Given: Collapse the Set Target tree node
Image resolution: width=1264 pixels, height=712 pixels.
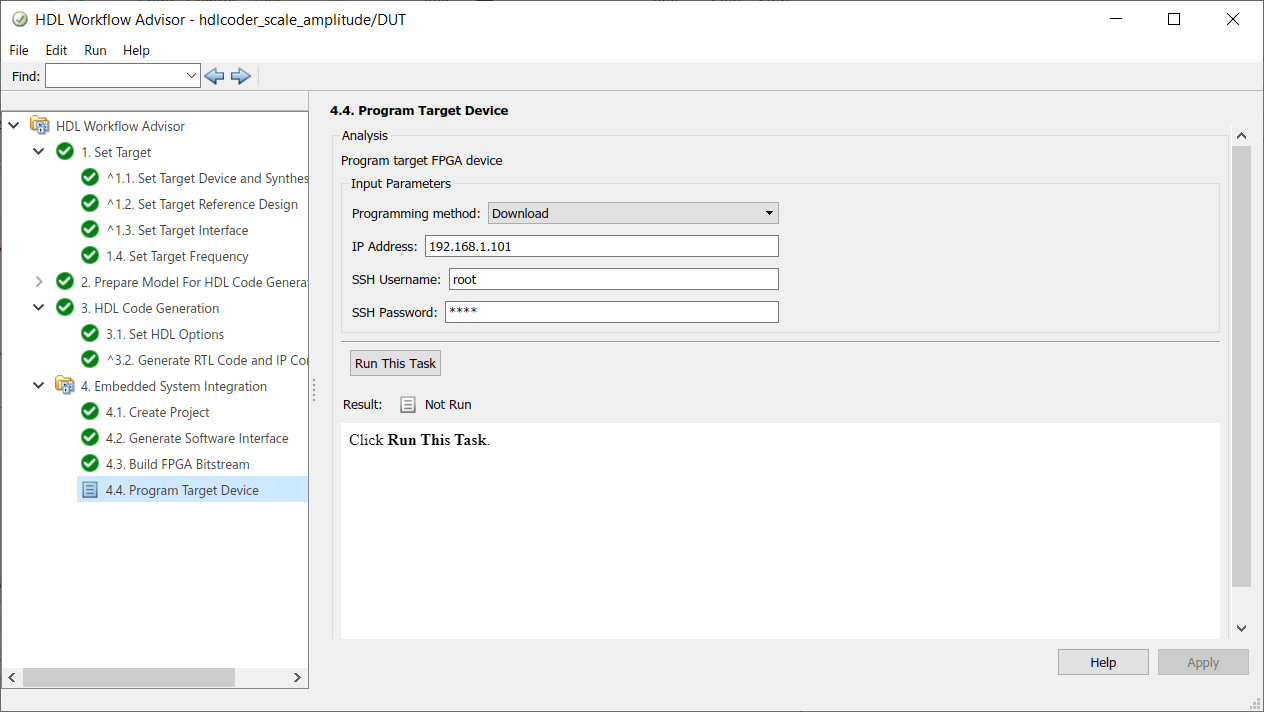Looking at the screenshot, I should click(x=39, y=152).
